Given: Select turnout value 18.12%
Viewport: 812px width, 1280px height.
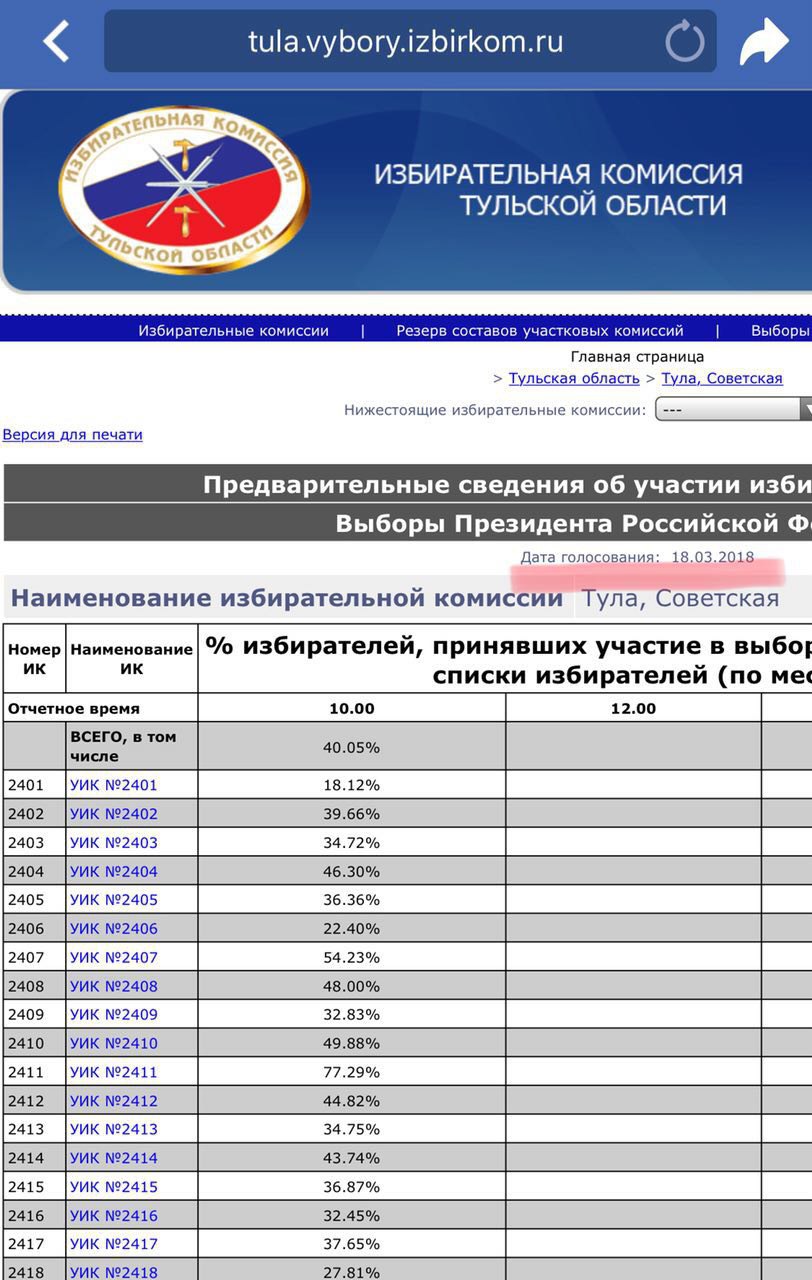Looking at the screenshot, I should coord(351,785).
